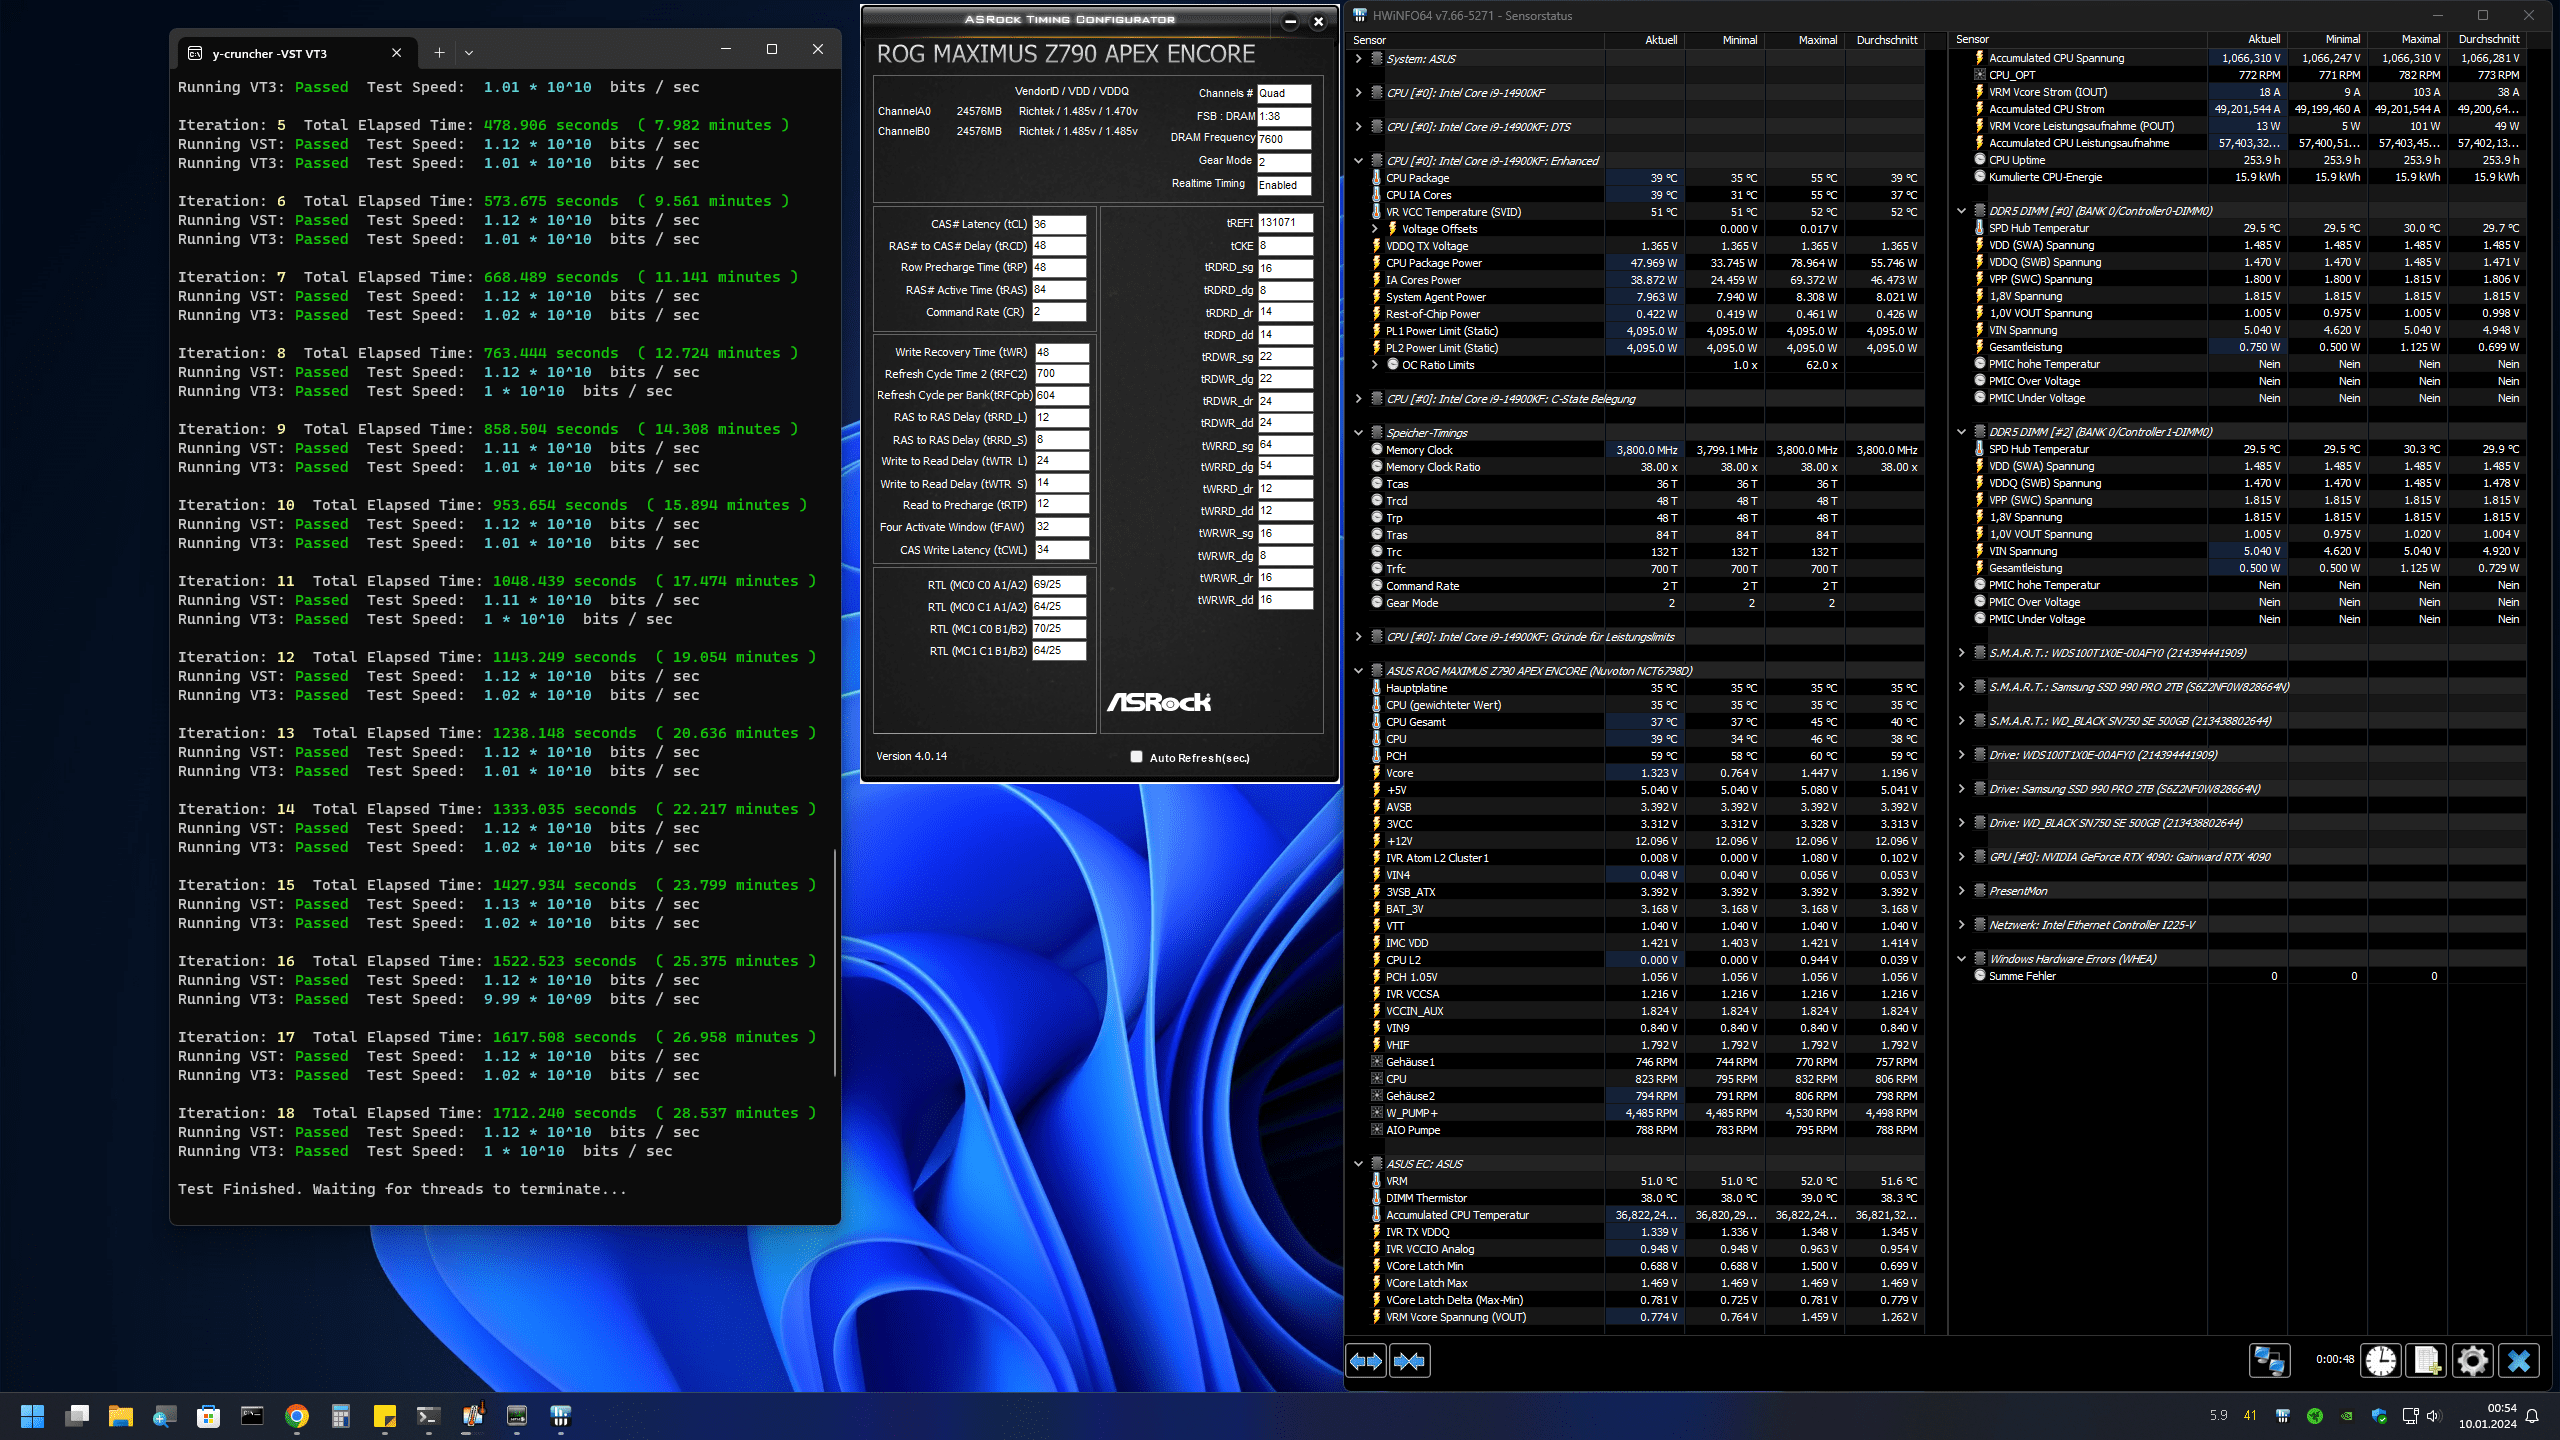Click the CAS# Latency (tCL) value field
The image size is (2560, 1440).
click(x=1058, y=224)
